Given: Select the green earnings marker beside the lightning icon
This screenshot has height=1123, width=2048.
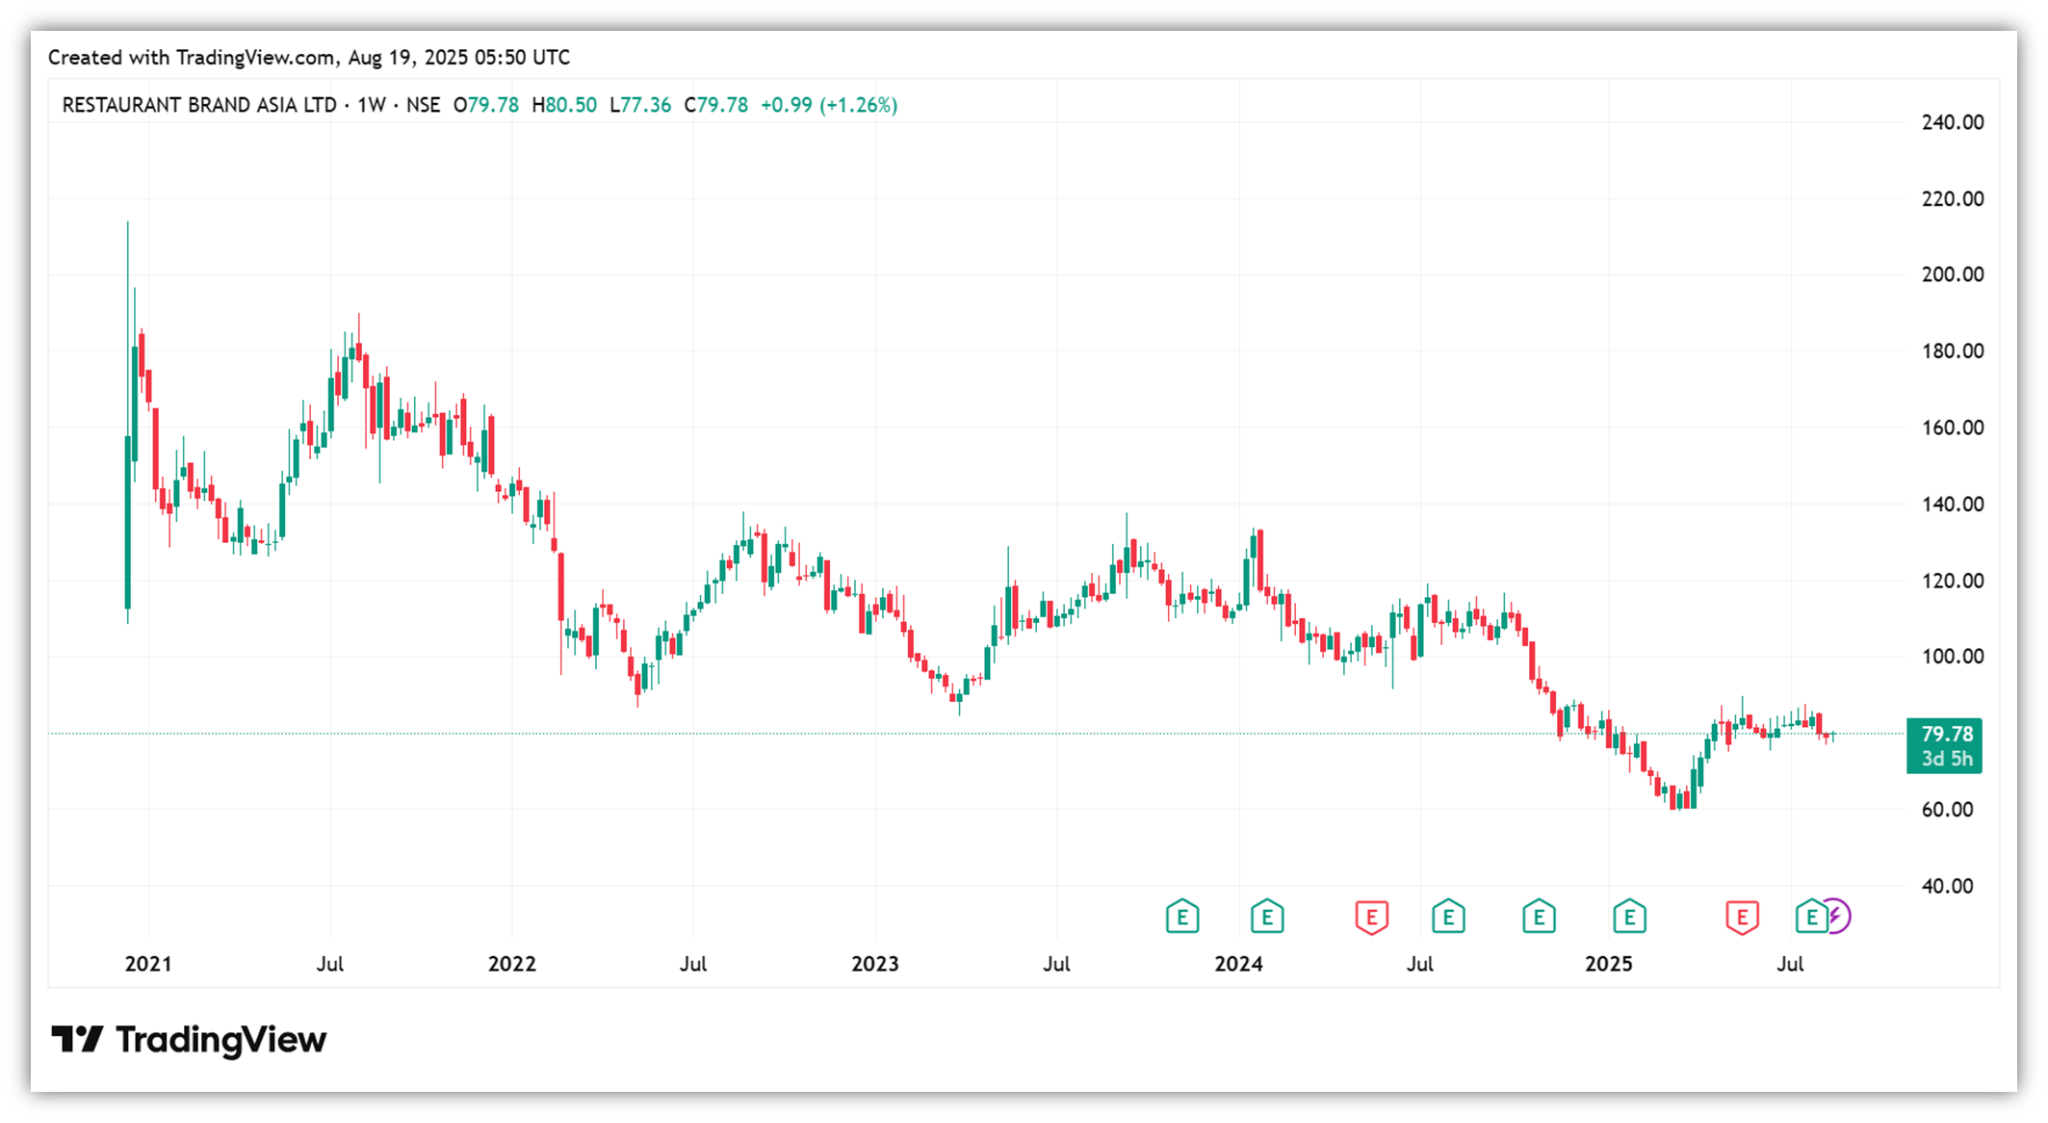Looking at the screenshot, I should (x=1809, y=916).
